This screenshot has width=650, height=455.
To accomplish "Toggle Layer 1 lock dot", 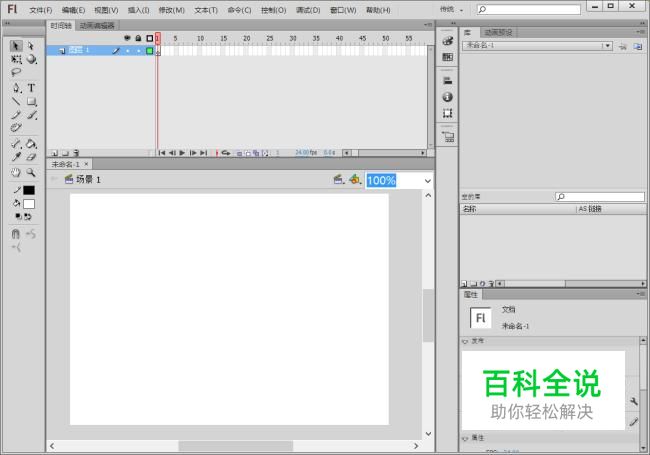I will tap(138, 51).
